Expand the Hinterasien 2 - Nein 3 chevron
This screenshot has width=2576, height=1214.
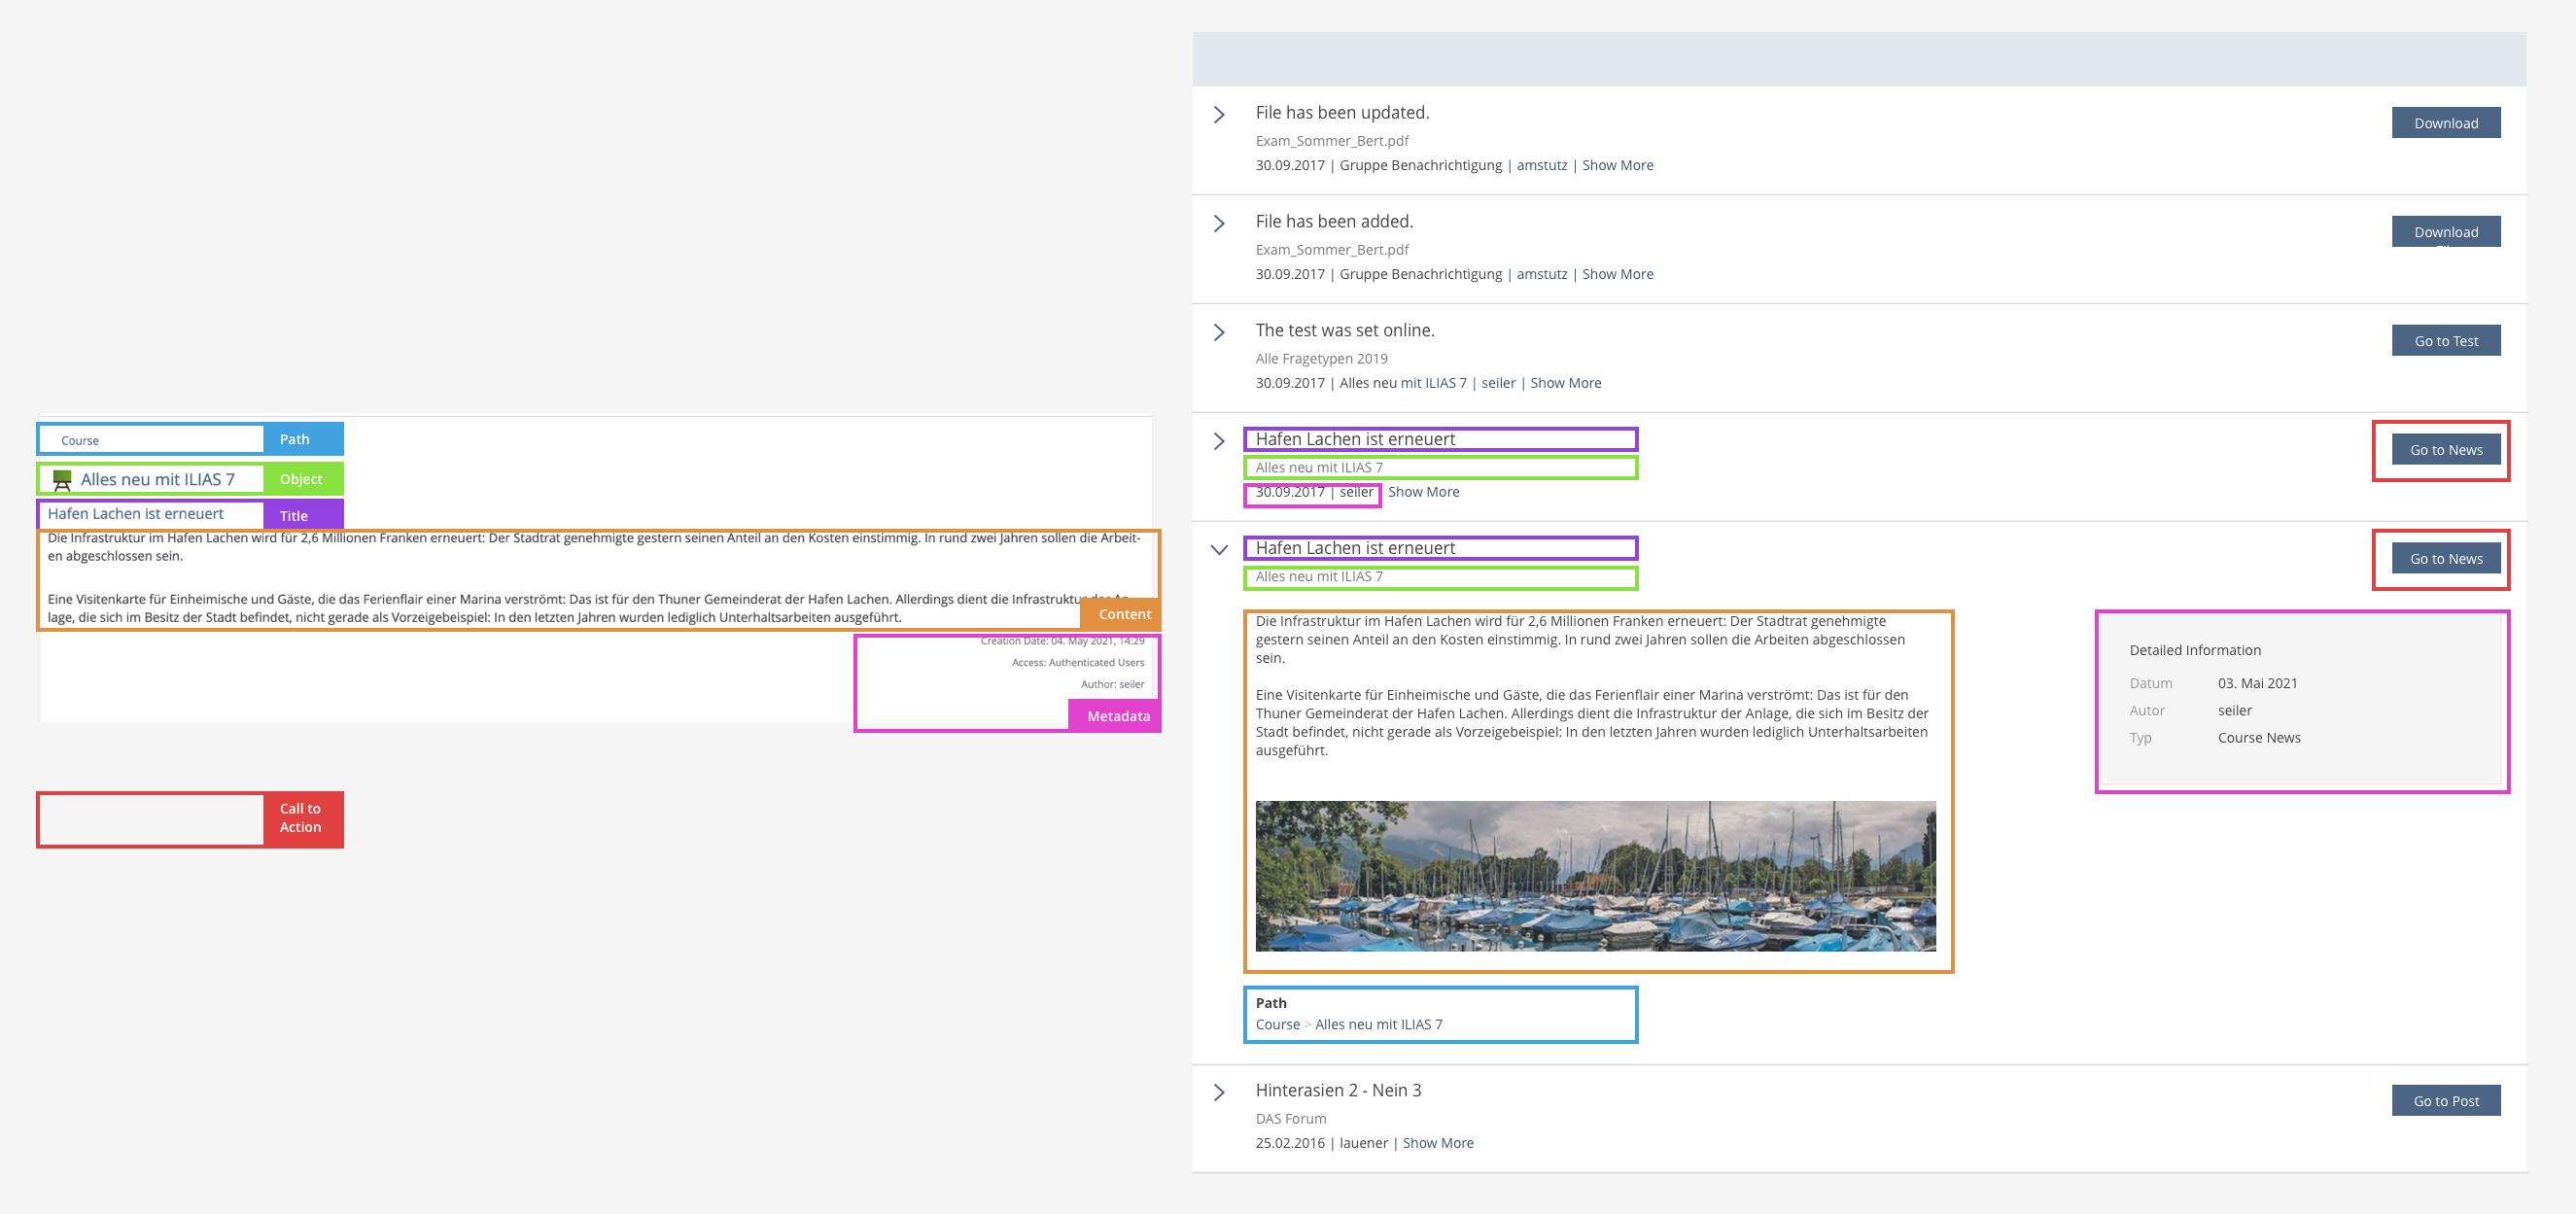pyautogui.click(x=1218, y=1093)
